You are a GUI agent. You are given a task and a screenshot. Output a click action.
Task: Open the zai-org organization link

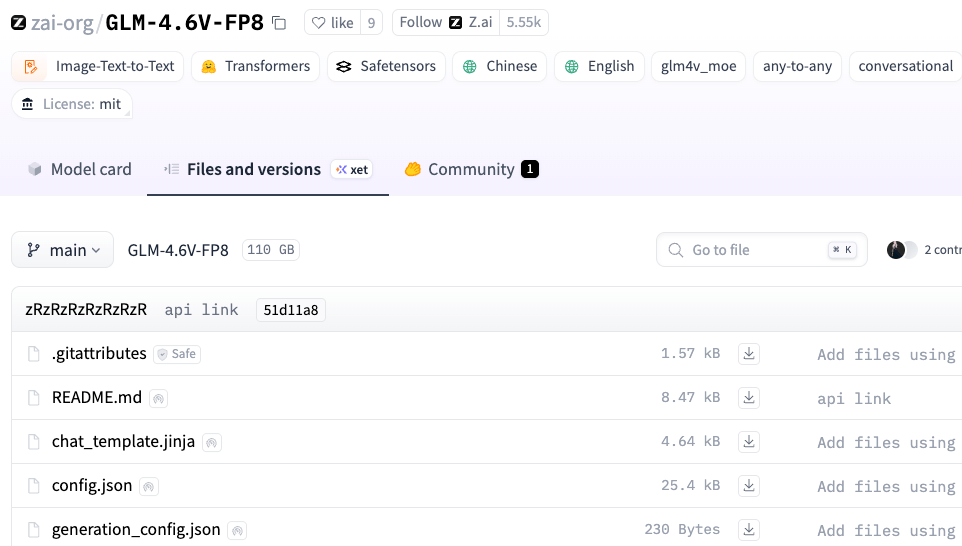62,23
